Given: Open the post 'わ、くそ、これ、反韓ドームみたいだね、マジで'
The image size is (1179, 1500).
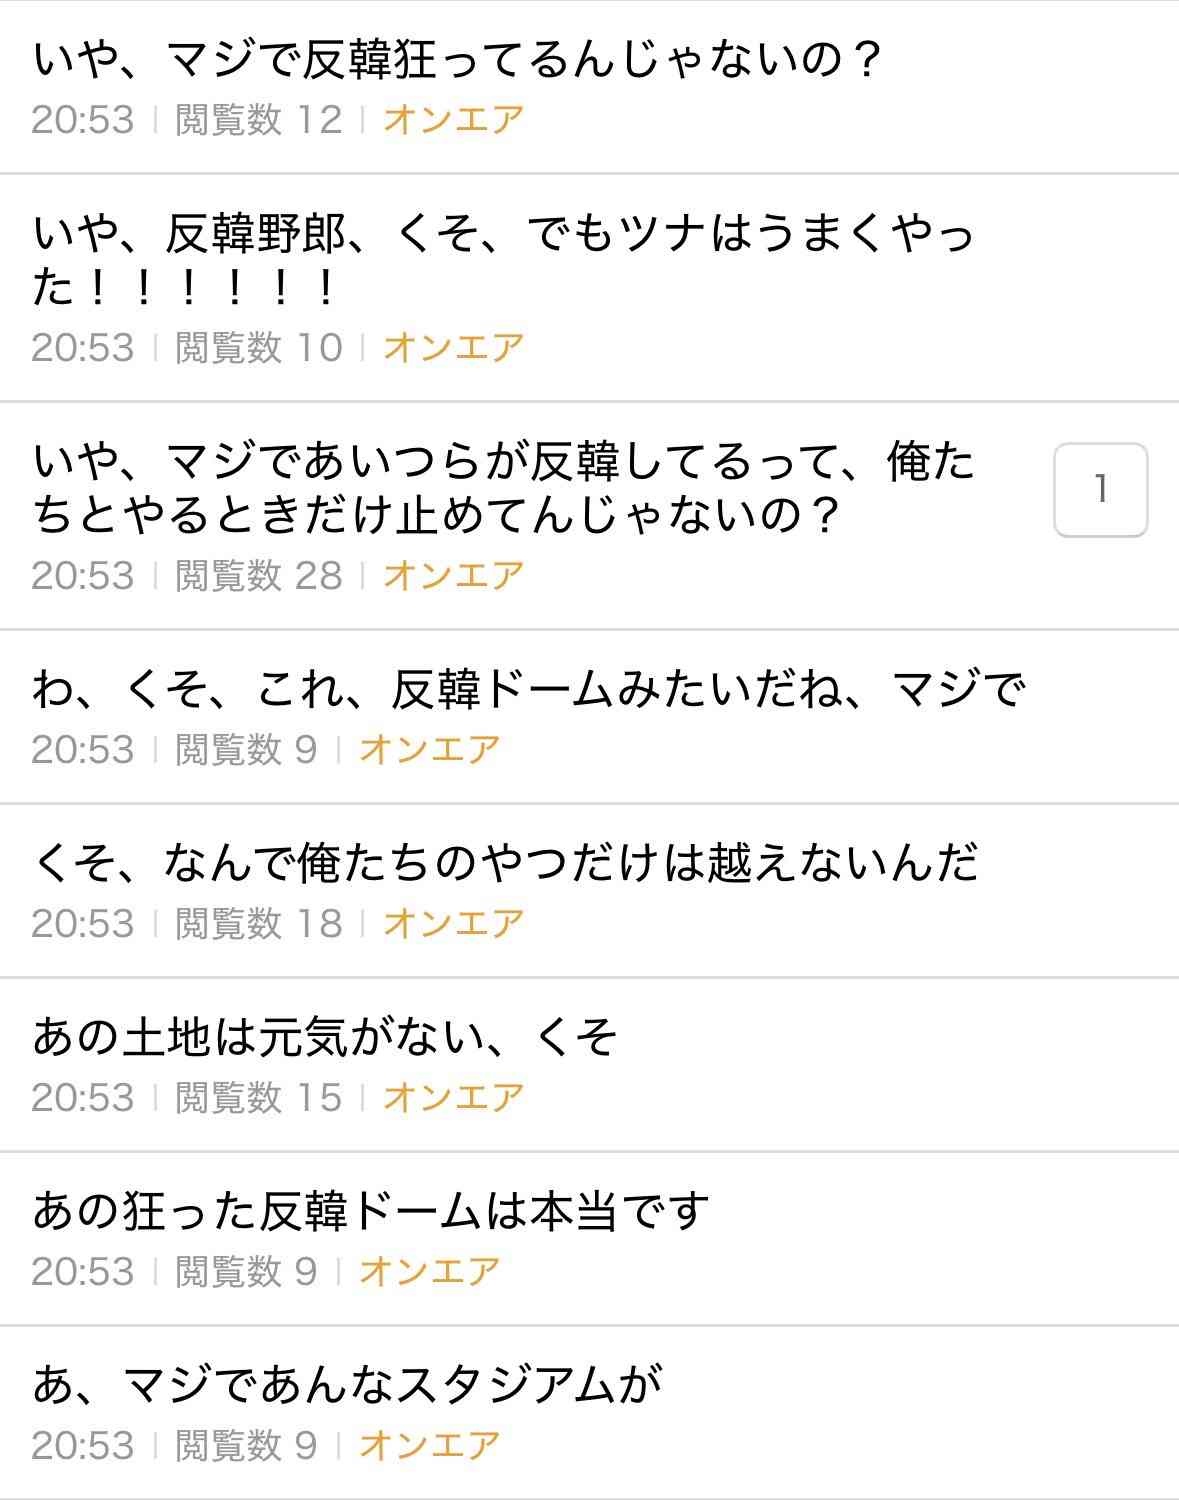Looking at the screenshot, I should tap(528, 690).
